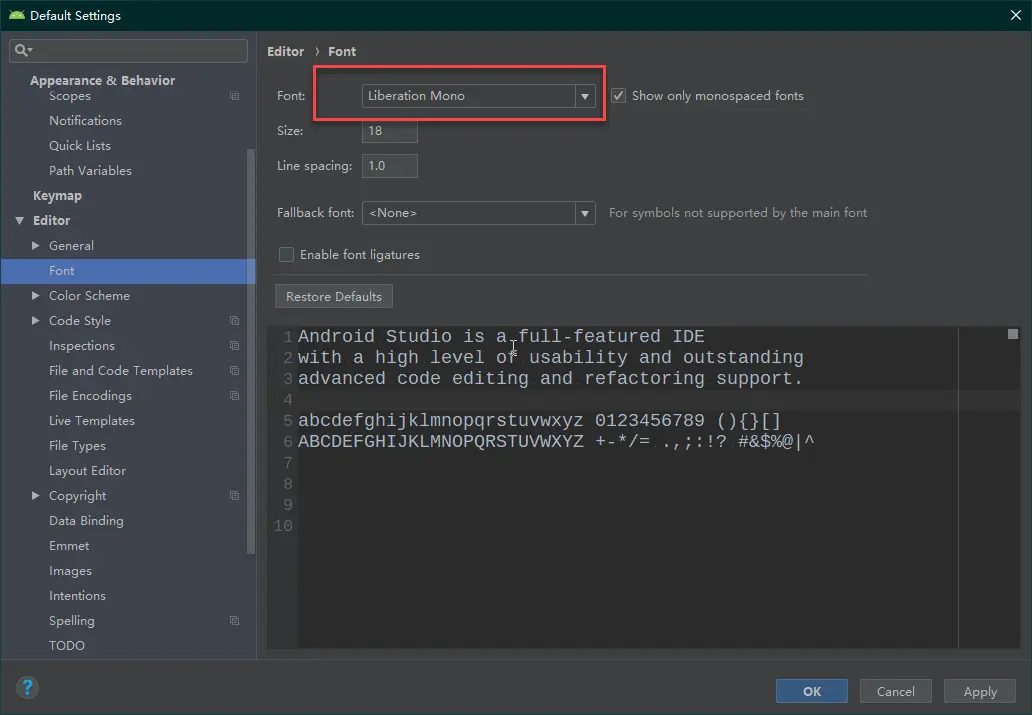Click Editor in the breadcrumb
The image size is (1032, 715).
pos(286,51)
